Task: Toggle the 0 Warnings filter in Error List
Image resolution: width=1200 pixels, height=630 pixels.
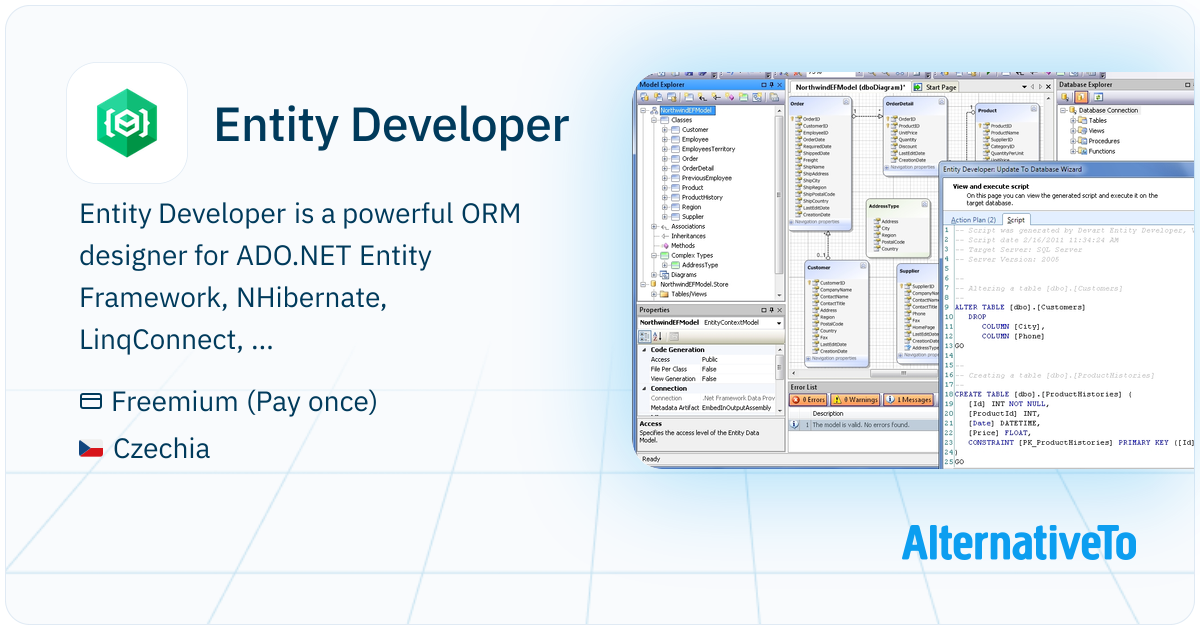Action: tap(856, 400)
